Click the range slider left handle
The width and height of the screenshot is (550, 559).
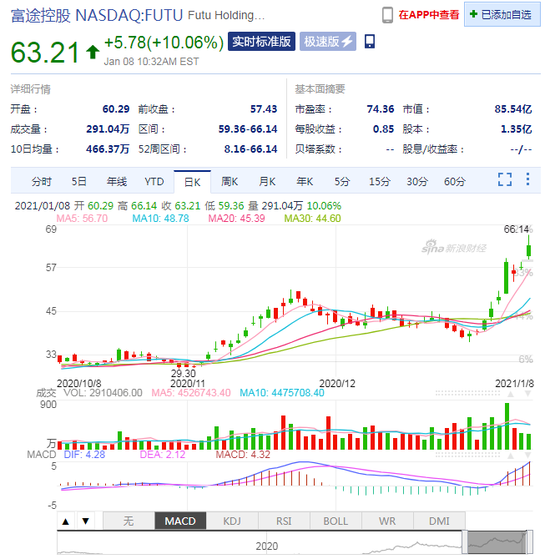(465, 542)
